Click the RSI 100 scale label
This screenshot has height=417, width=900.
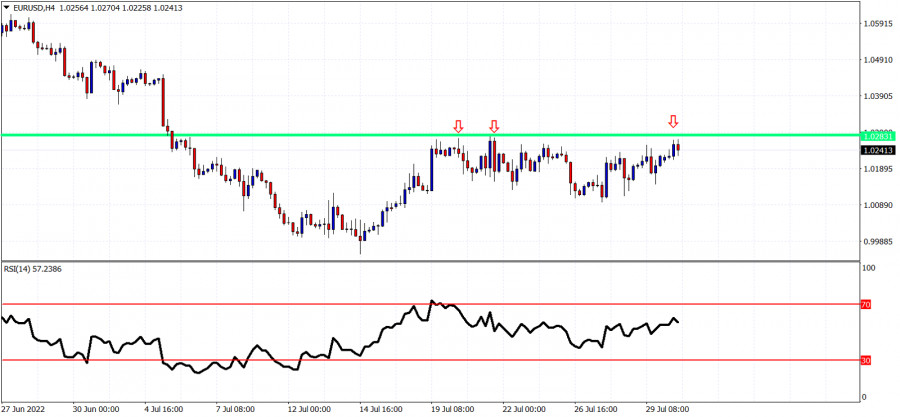868,269
